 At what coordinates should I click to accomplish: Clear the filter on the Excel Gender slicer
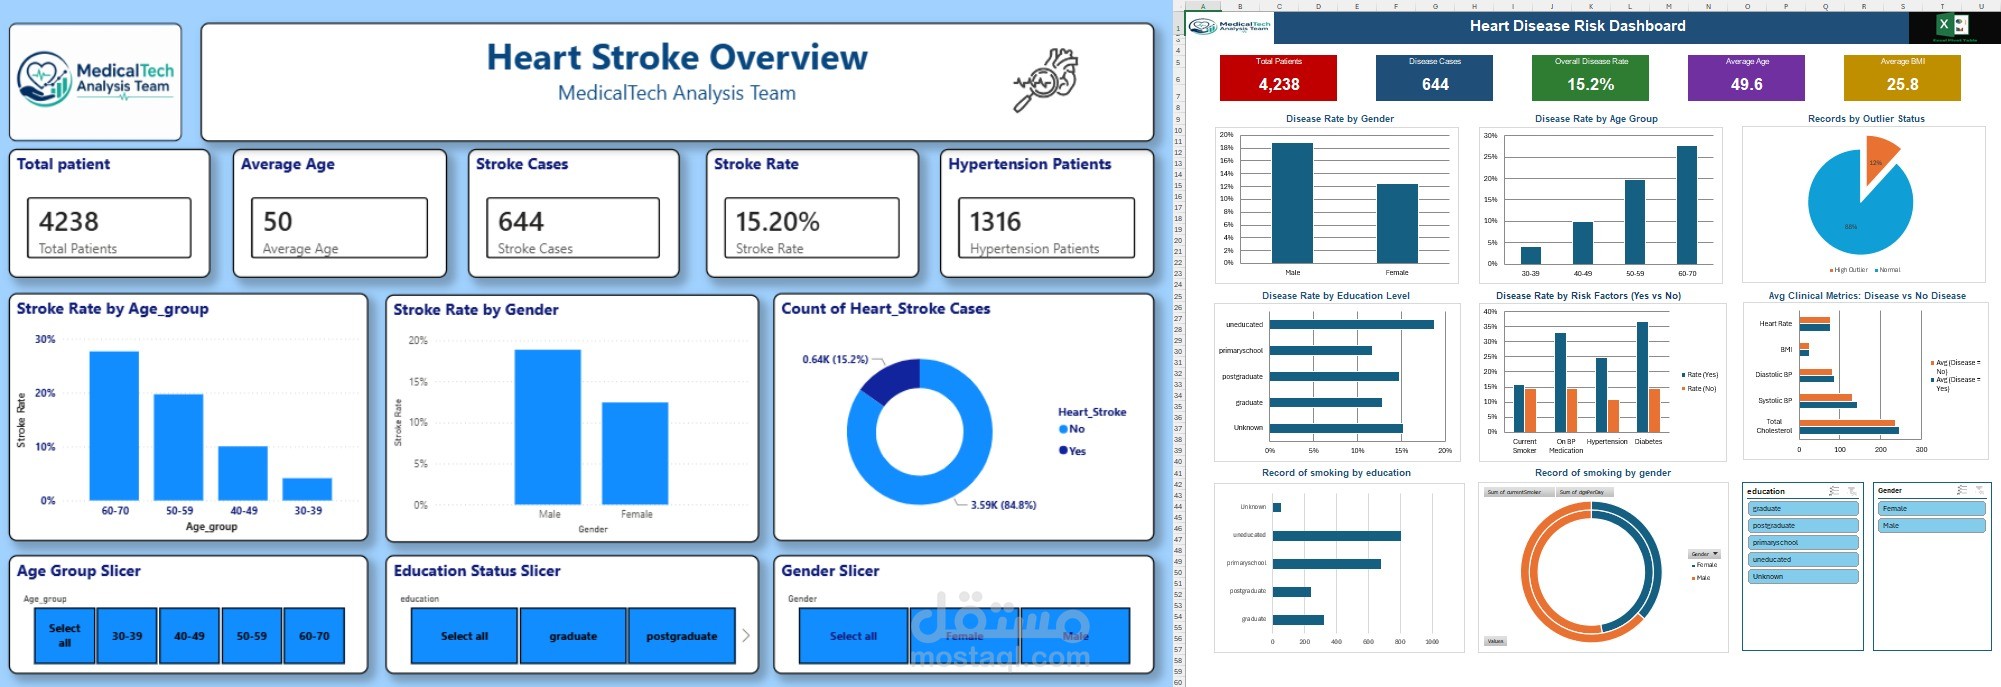(1979, 490)
